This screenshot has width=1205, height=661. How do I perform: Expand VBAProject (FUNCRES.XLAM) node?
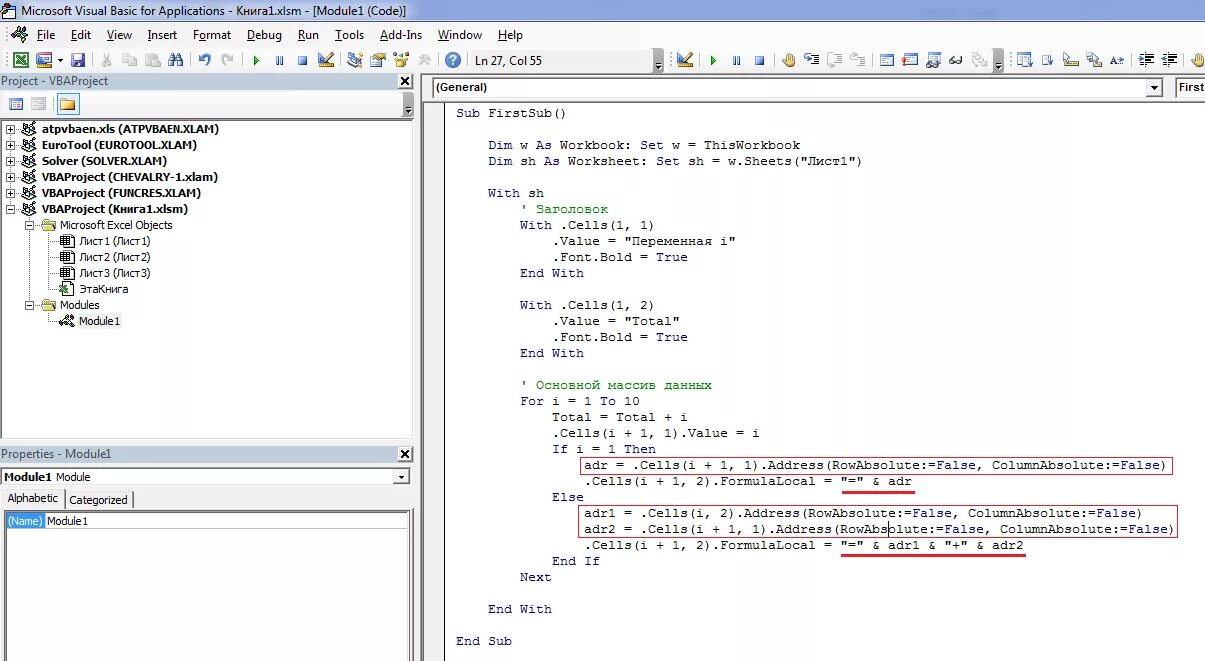coord(11,193)
